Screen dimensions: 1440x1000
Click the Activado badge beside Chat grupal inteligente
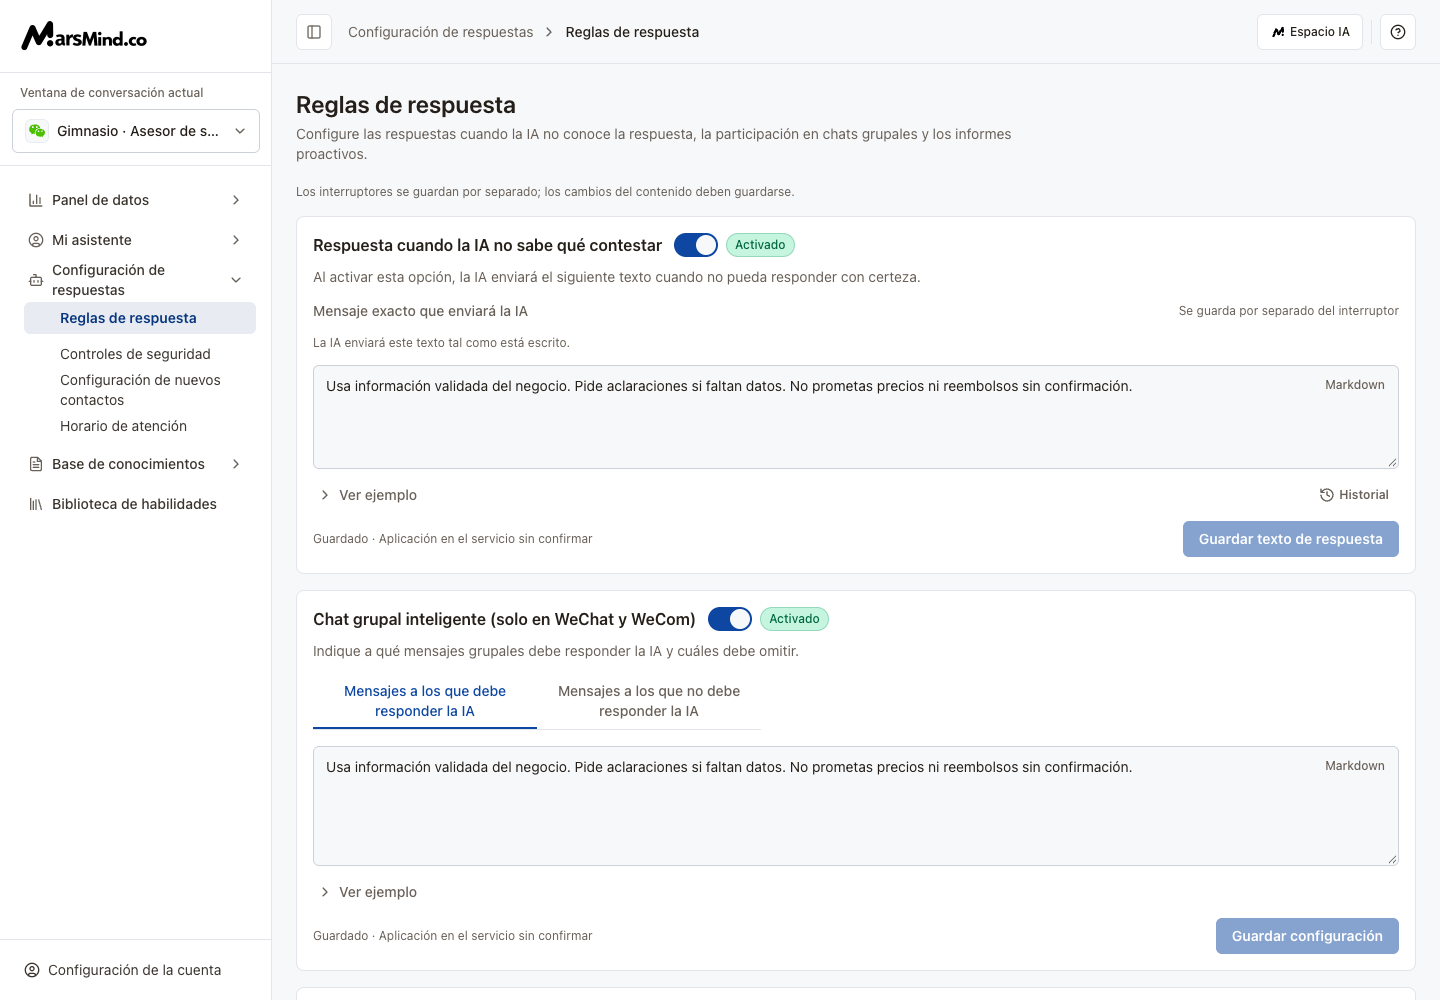(794, 619)
